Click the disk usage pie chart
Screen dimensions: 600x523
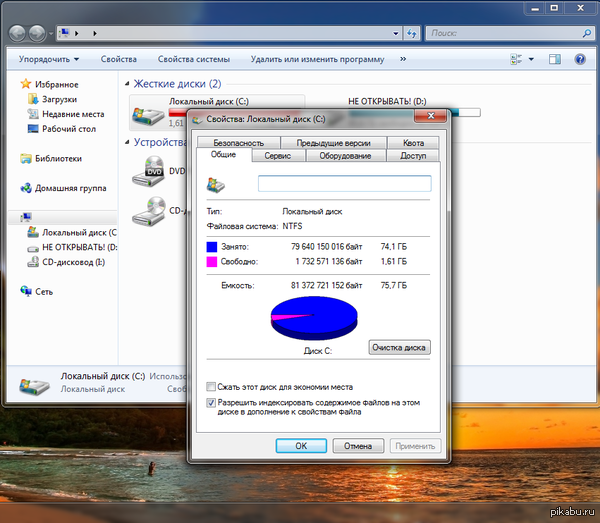(314, 318)
